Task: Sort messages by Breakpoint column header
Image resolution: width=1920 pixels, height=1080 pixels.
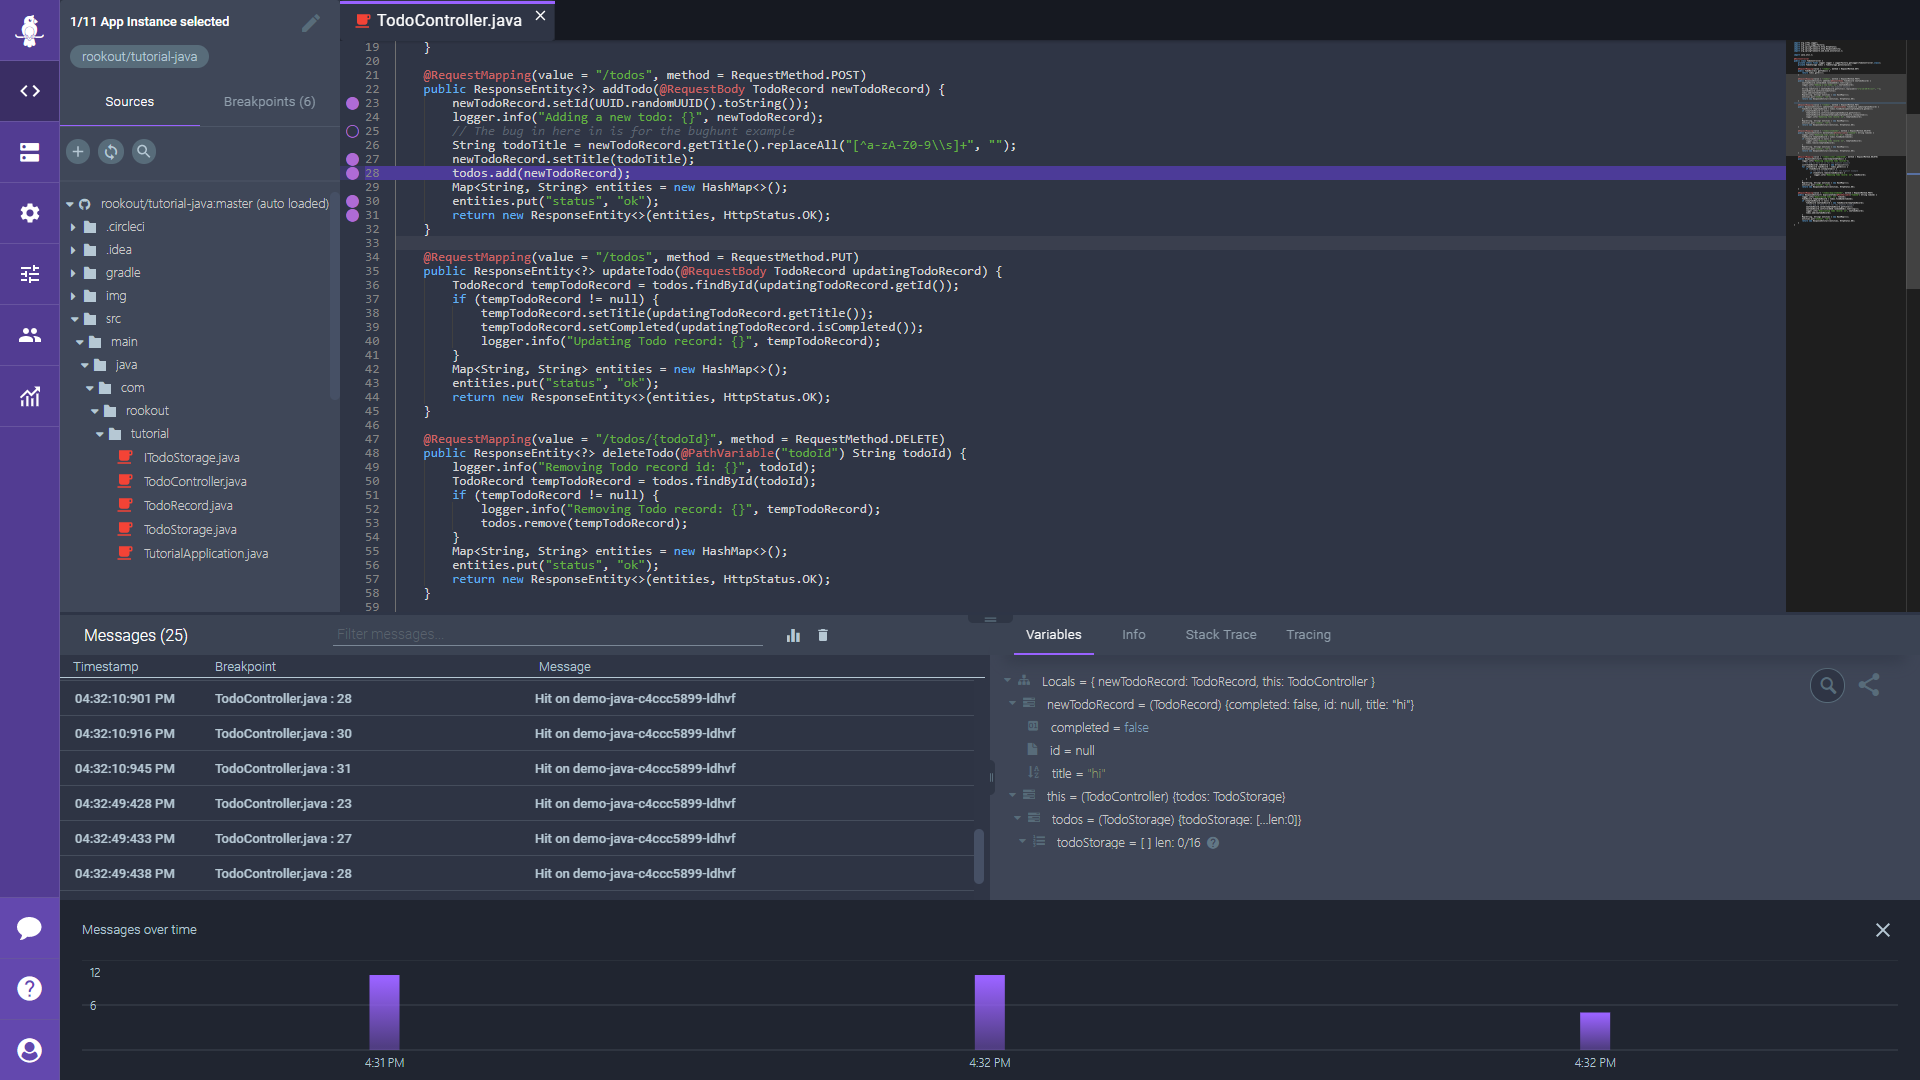Action: point(245,667)
